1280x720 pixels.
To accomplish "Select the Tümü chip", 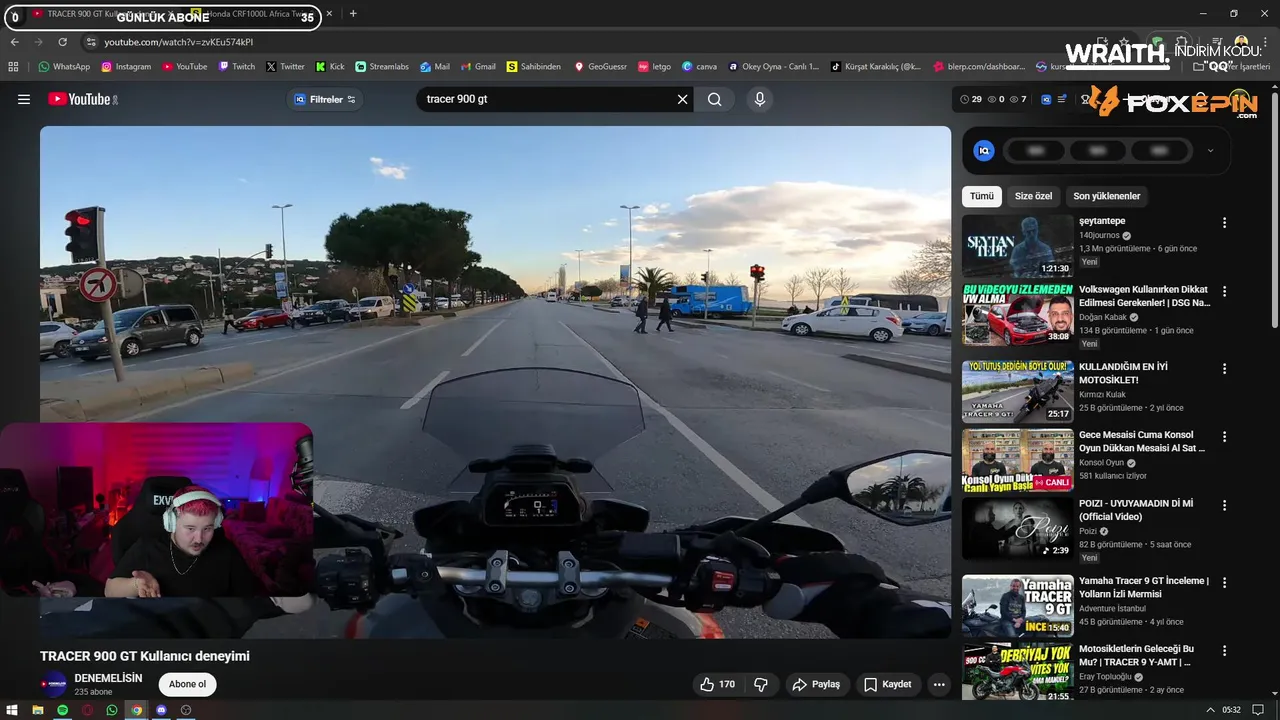I will coord(982,196).
